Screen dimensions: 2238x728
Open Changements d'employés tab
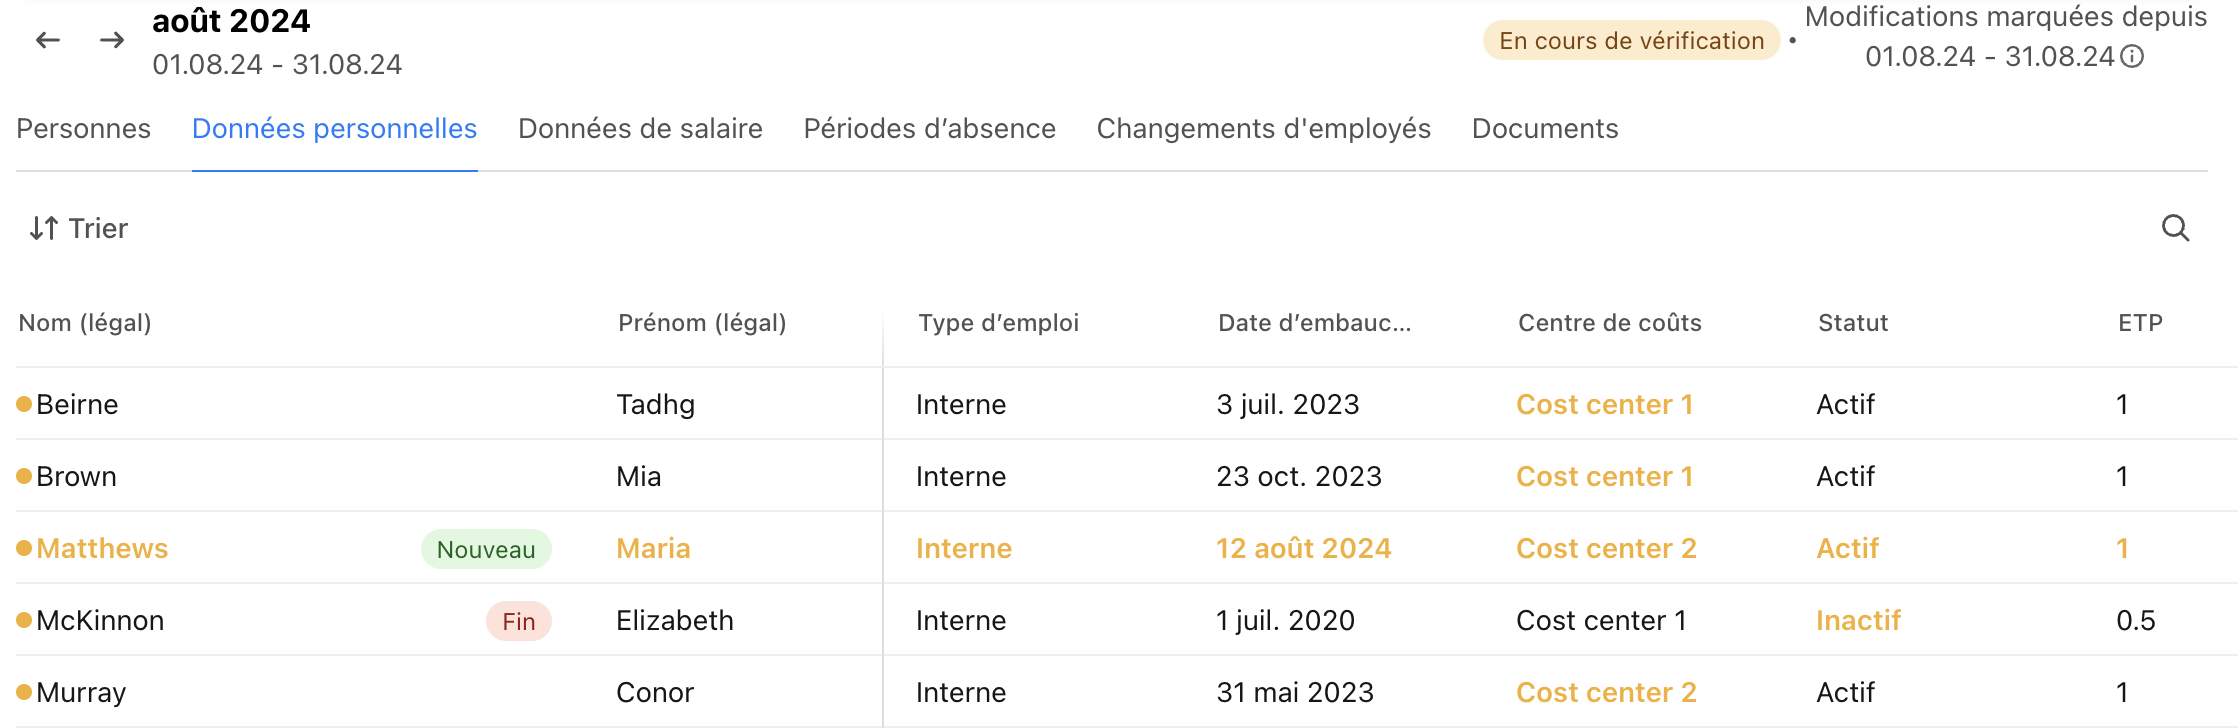pyautogui.click(x=1264, y=129)
